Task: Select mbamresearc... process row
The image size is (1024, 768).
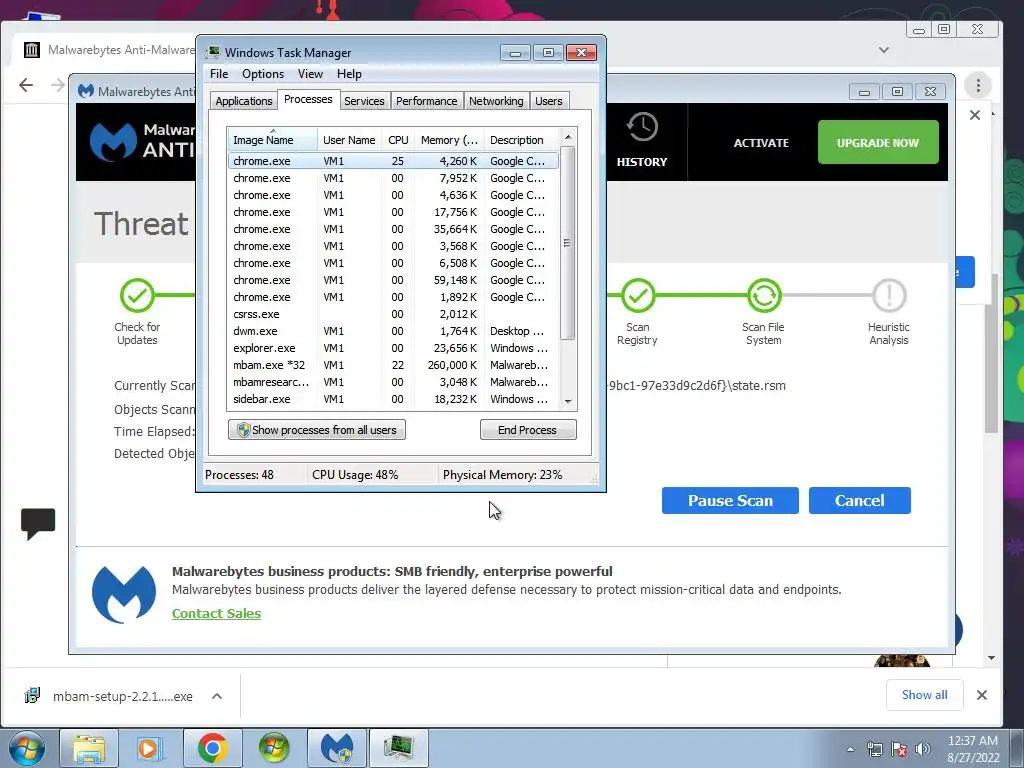Action: [393, 382]
